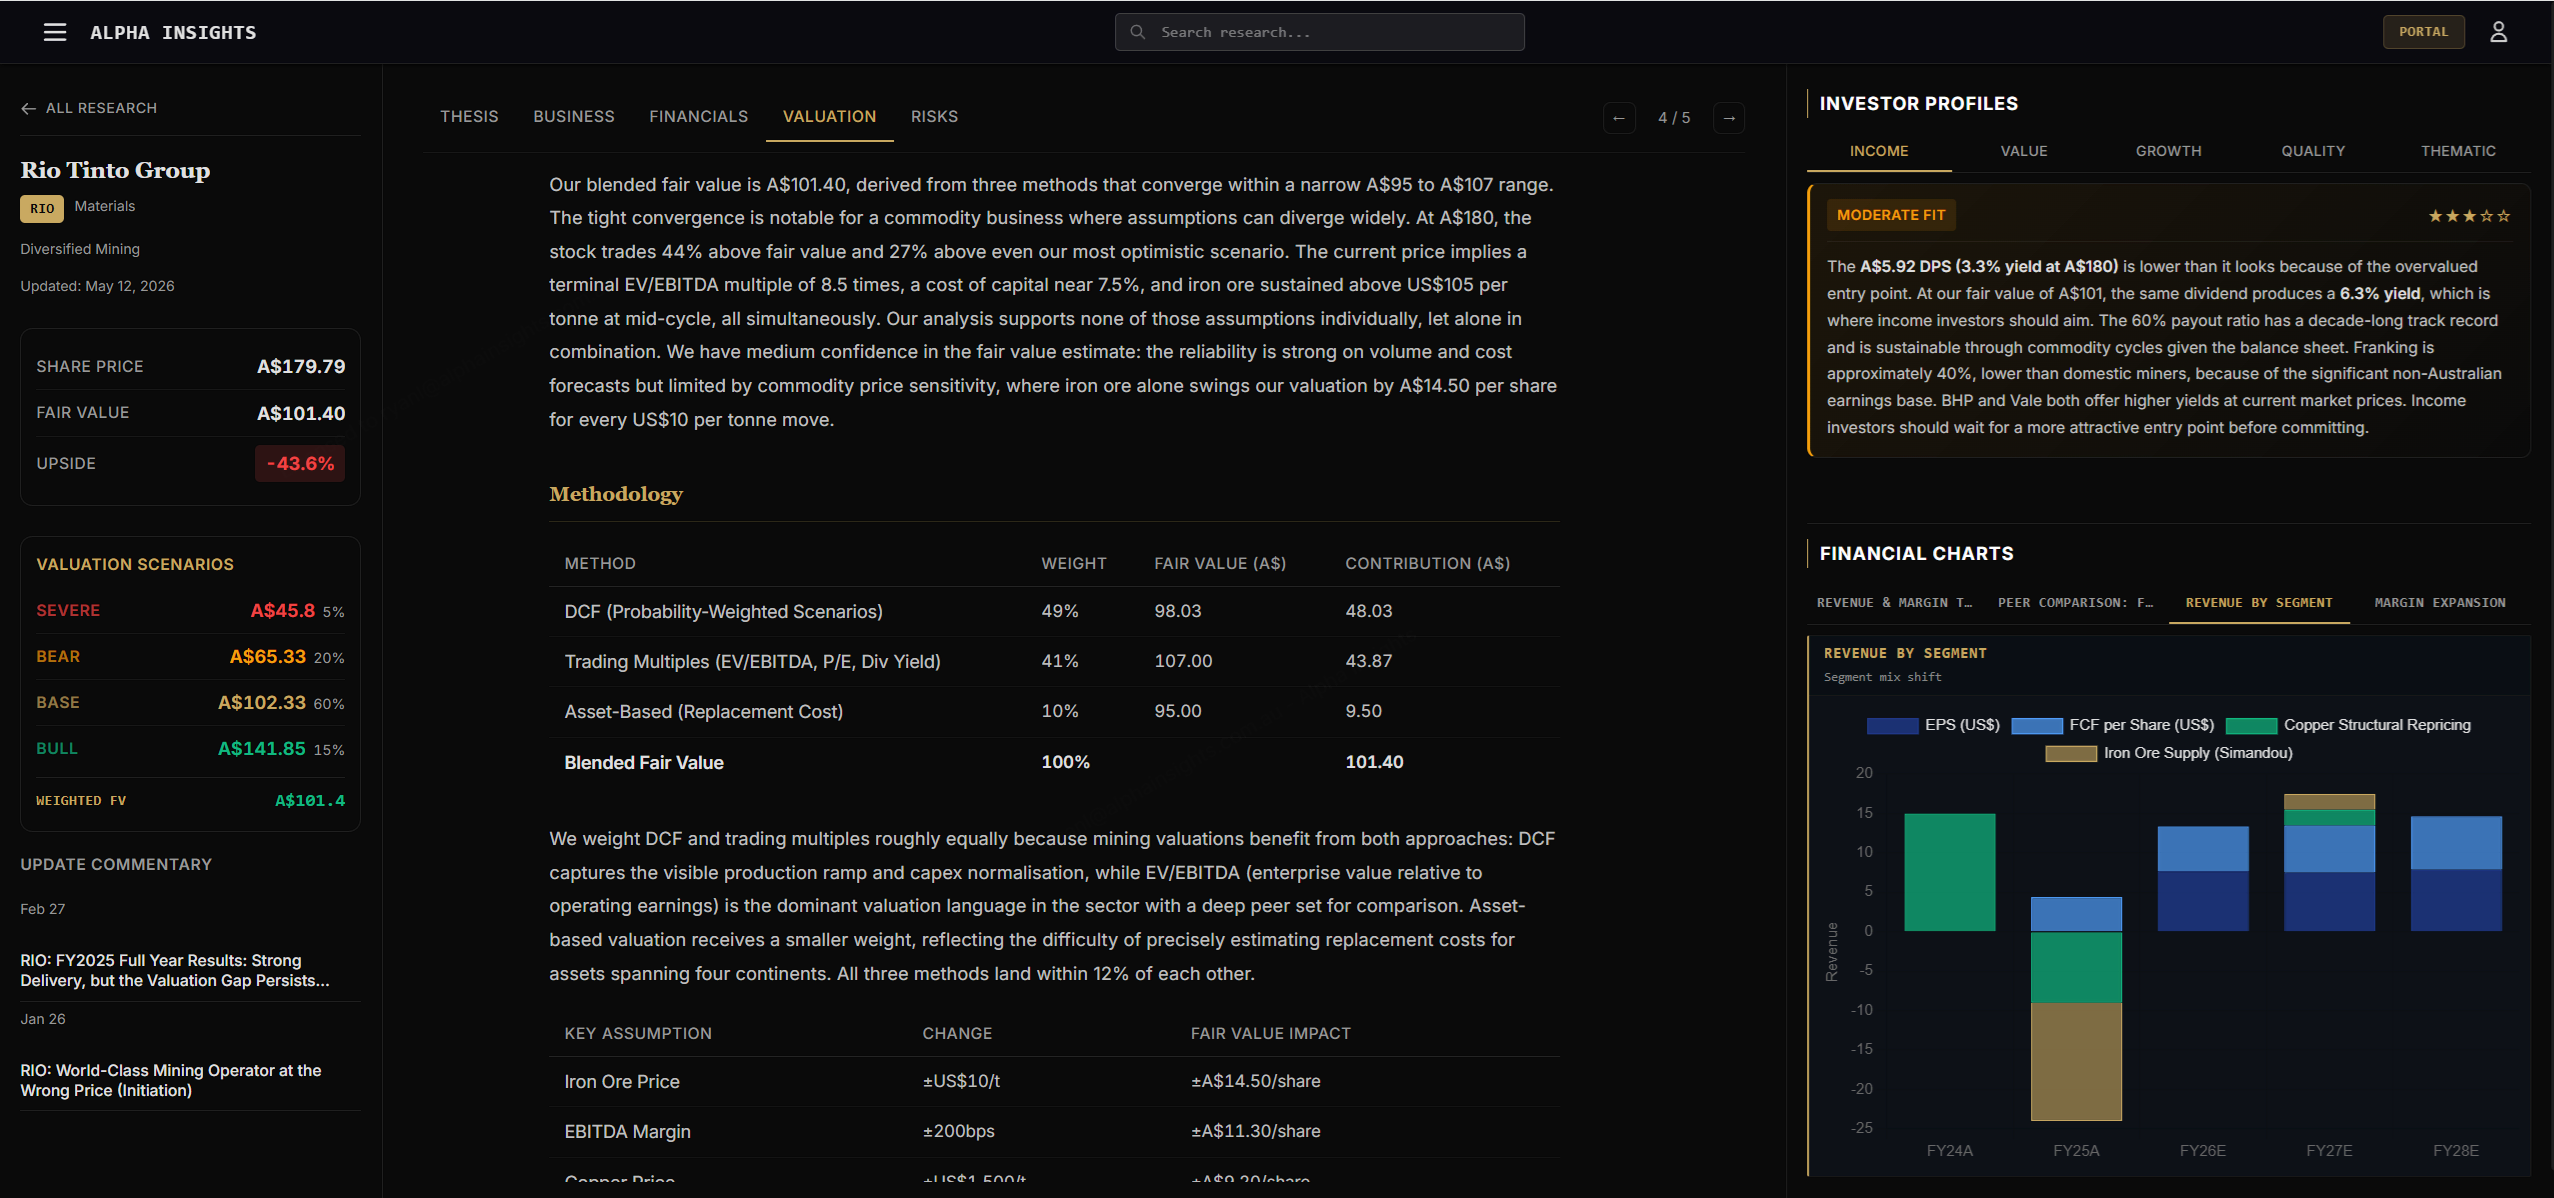Image resolution: width=2554 pixels, height=1198 pixels.
Task: Click the 4 / 5 page indicator
Action: tap(1674, 118)
